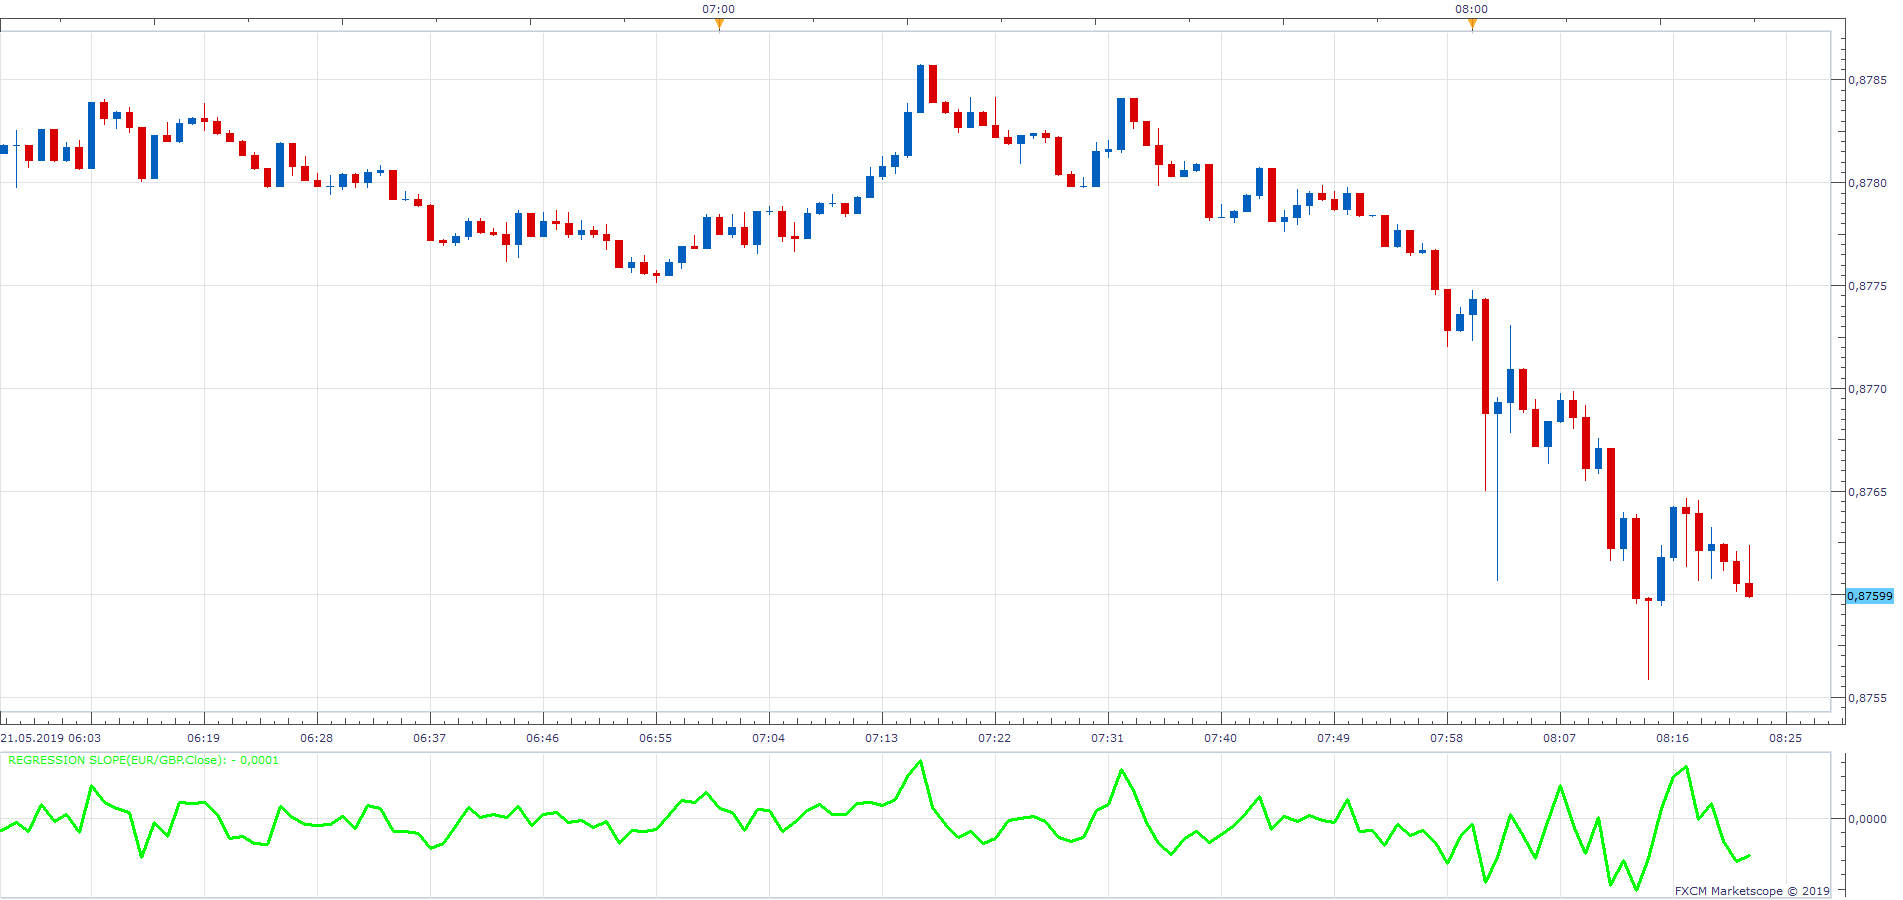
Task: Click the 0,0000 indicator axis label
Action: (1867, 819)
